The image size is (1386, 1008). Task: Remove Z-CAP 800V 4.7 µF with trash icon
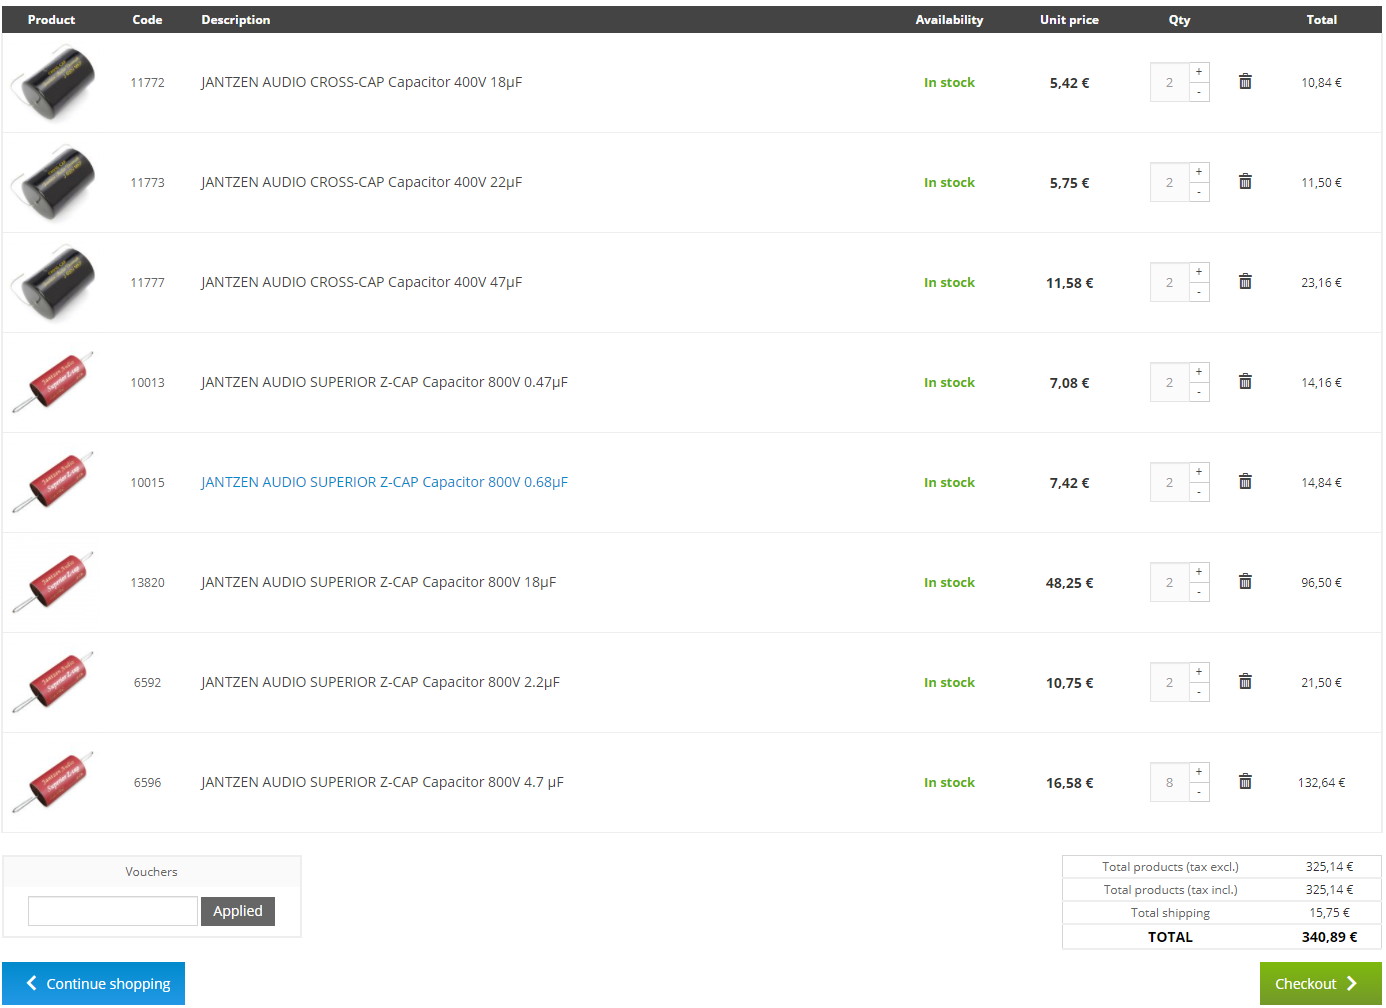[x=1245, y=782]
